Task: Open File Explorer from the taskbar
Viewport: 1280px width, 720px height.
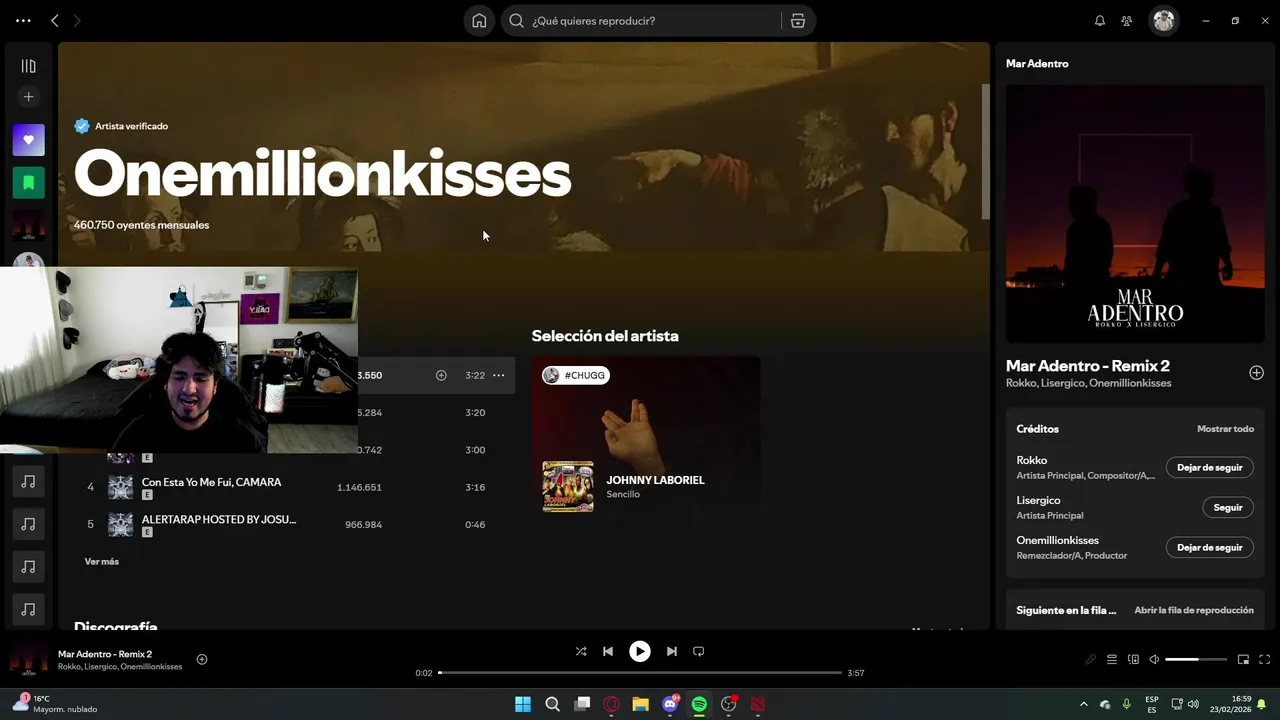Action: click(x=640, y=704)
